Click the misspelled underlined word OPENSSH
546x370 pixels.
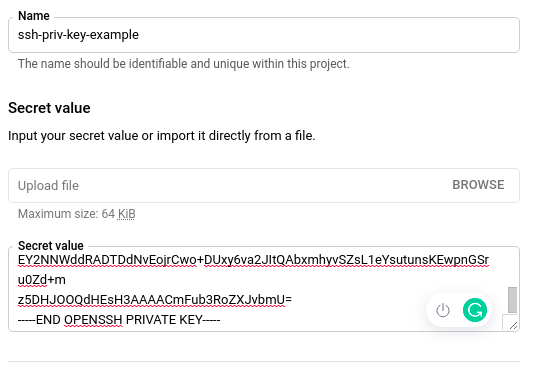point(93,320)
